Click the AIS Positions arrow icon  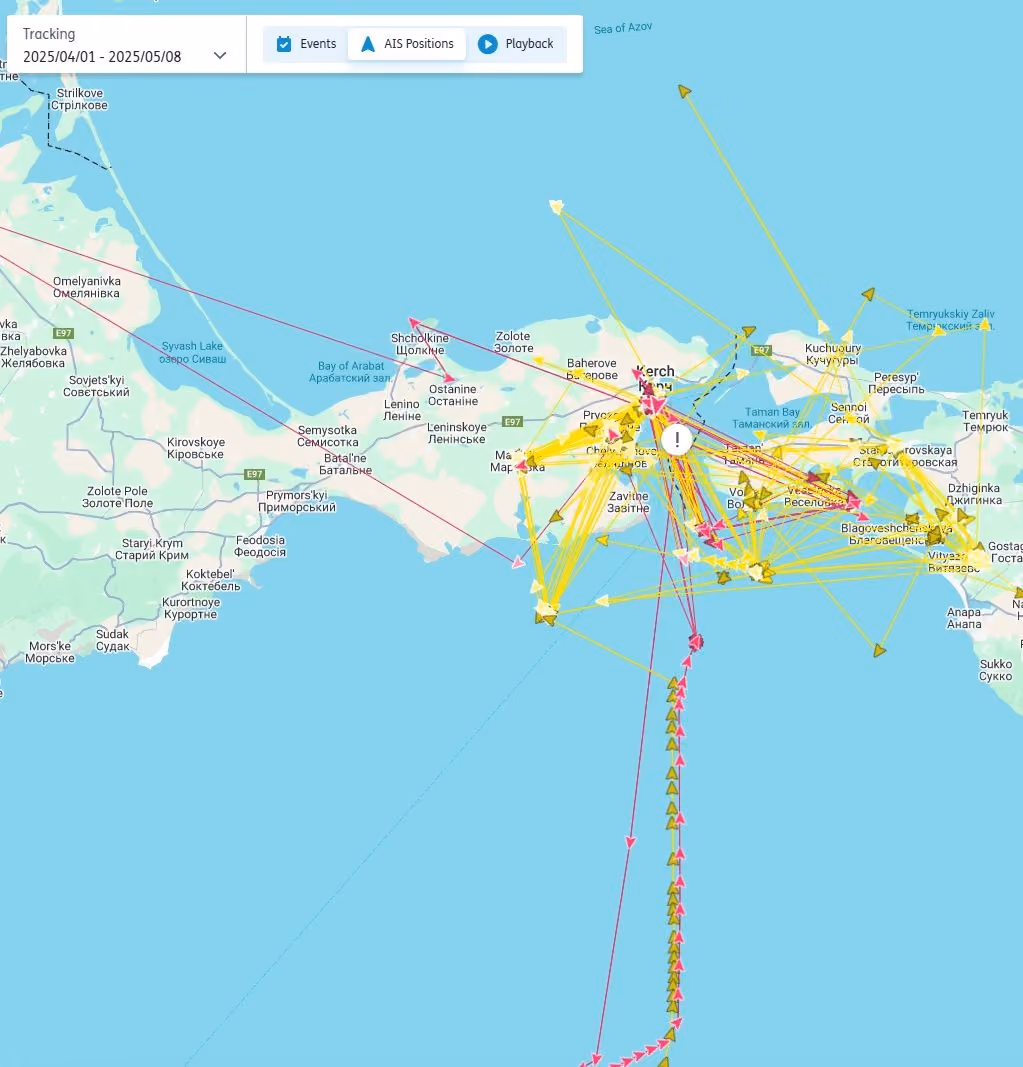[x=368, y=44]
